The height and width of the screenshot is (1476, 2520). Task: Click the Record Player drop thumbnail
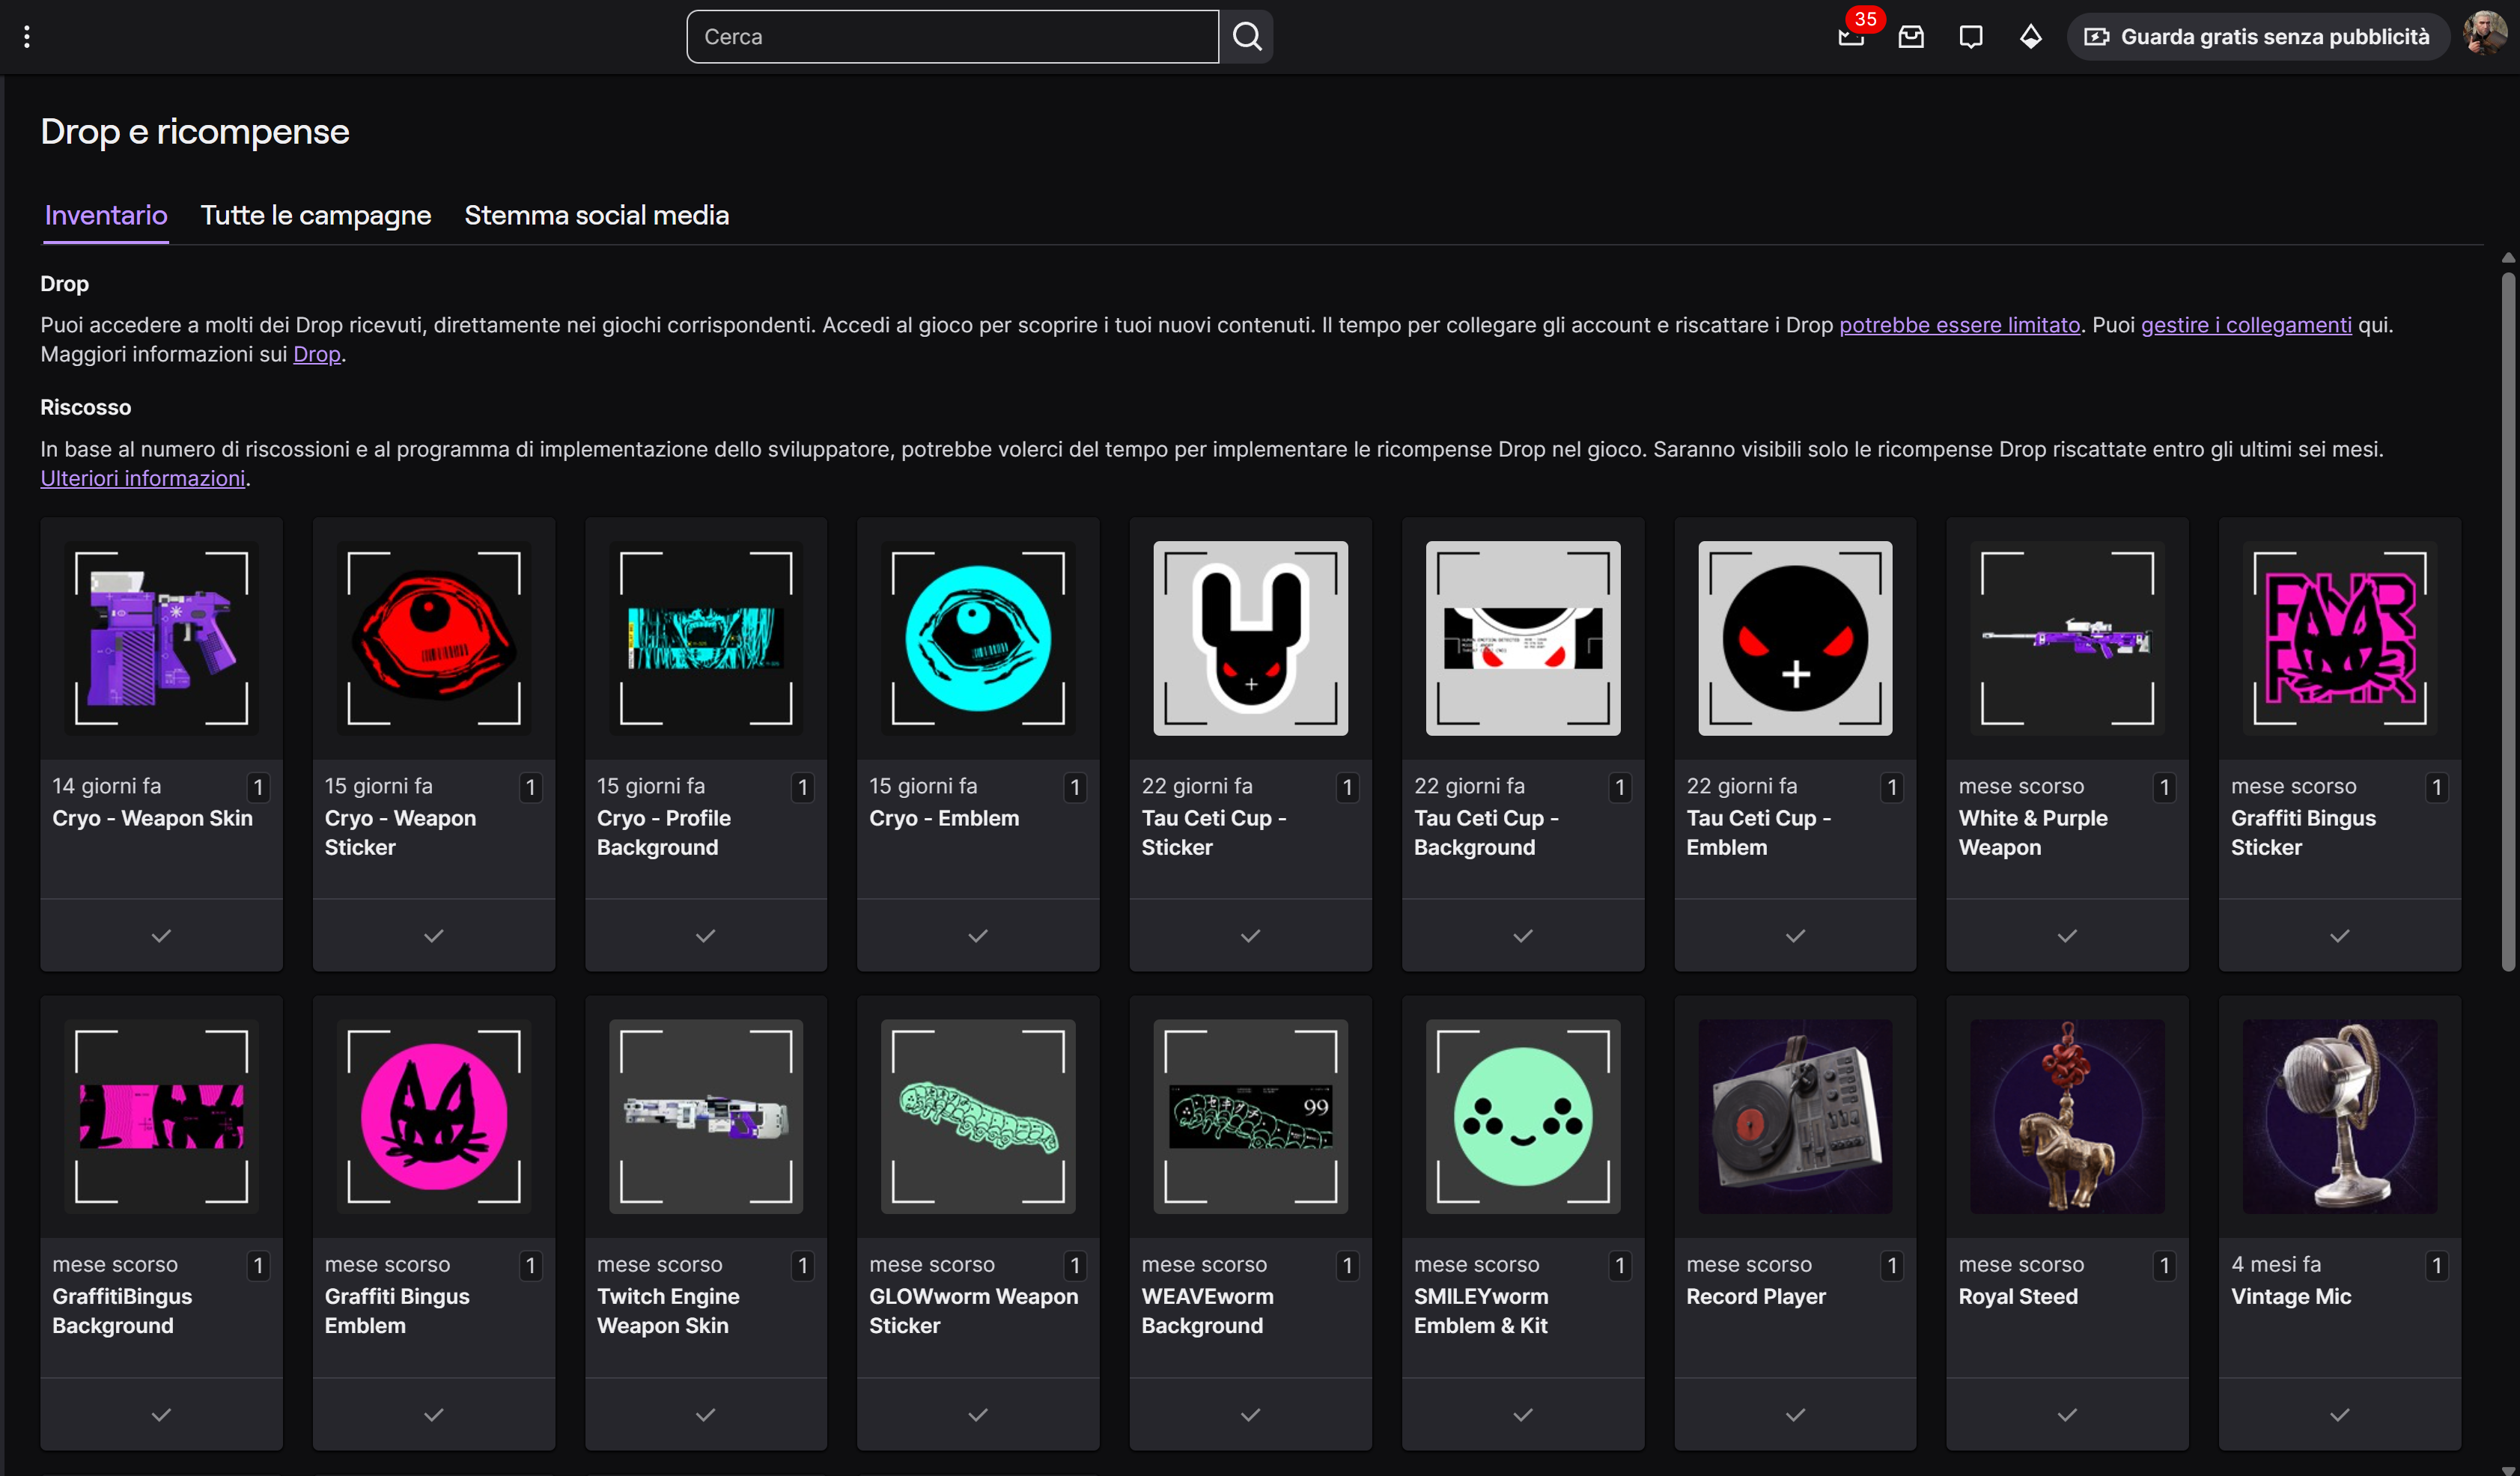point(1795,1116)
